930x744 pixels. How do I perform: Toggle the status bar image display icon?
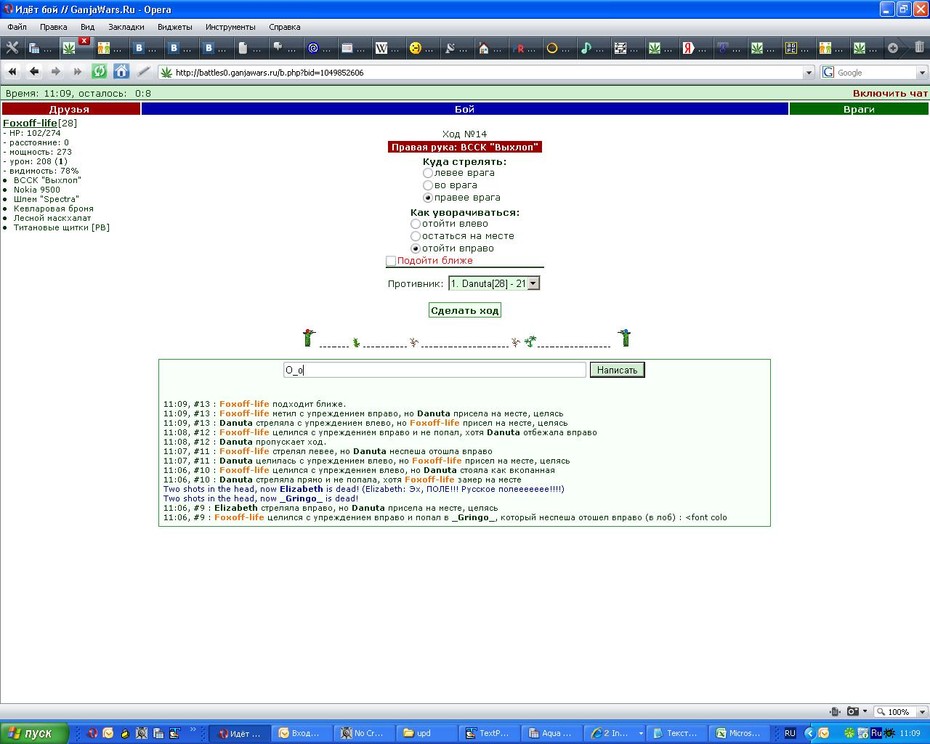click(853, 711)
